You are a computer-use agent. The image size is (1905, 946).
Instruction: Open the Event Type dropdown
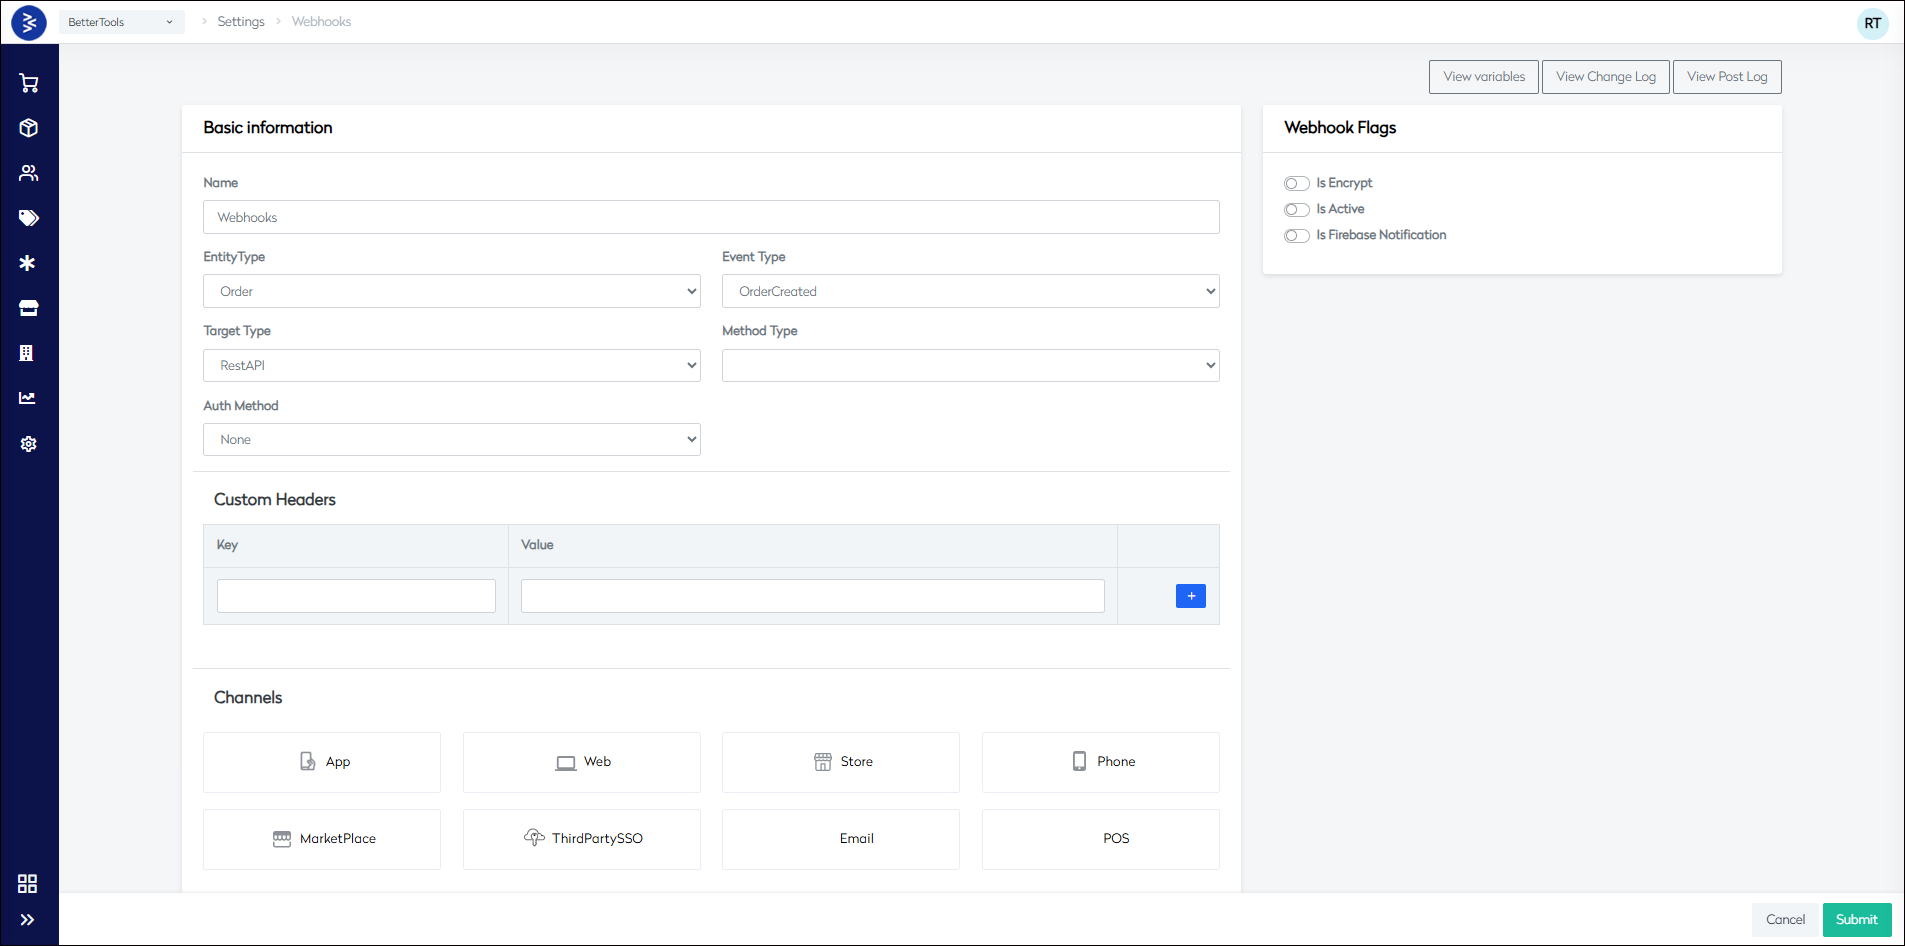pyautogui.click(x=969, y=291)
